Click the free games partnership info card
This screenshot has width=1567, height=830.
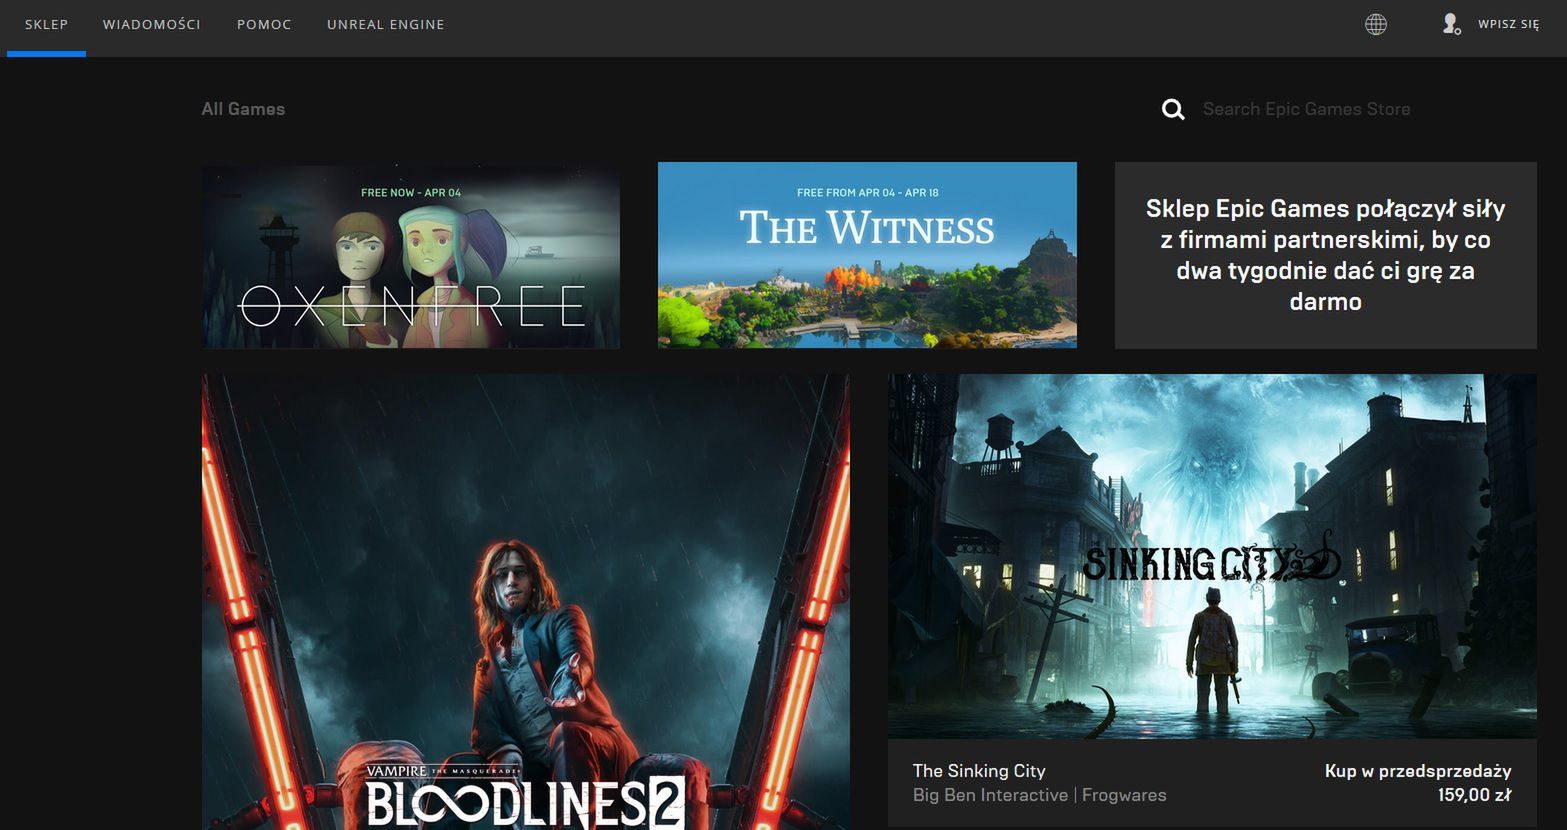click(1325, 255)
